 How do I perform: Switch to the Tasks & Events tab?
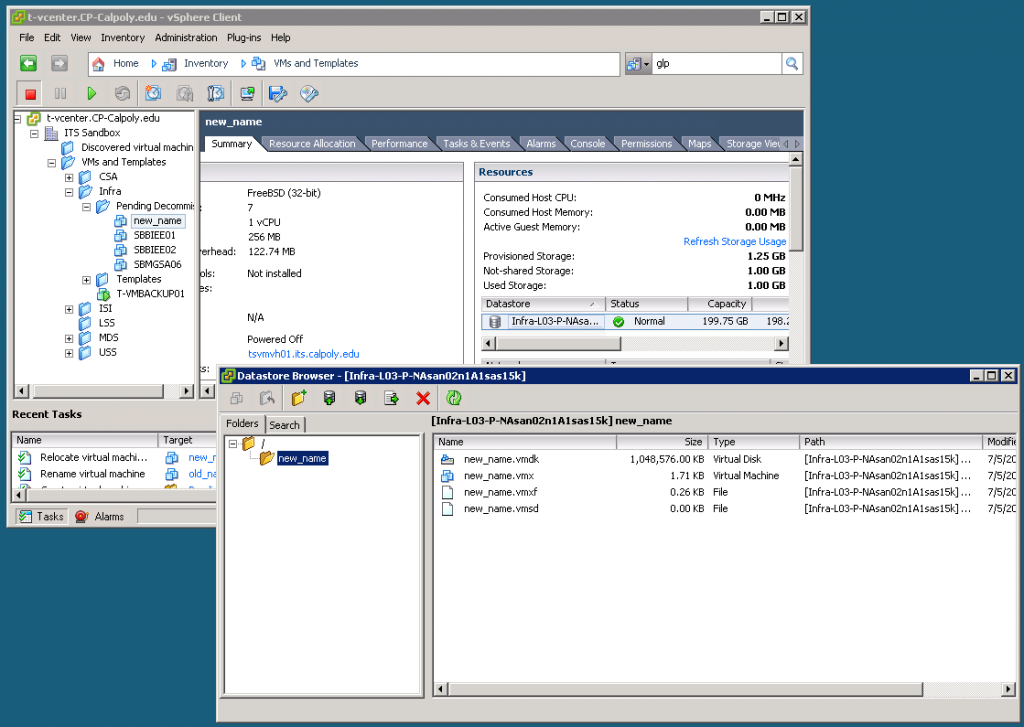click(x=476, y=144)
